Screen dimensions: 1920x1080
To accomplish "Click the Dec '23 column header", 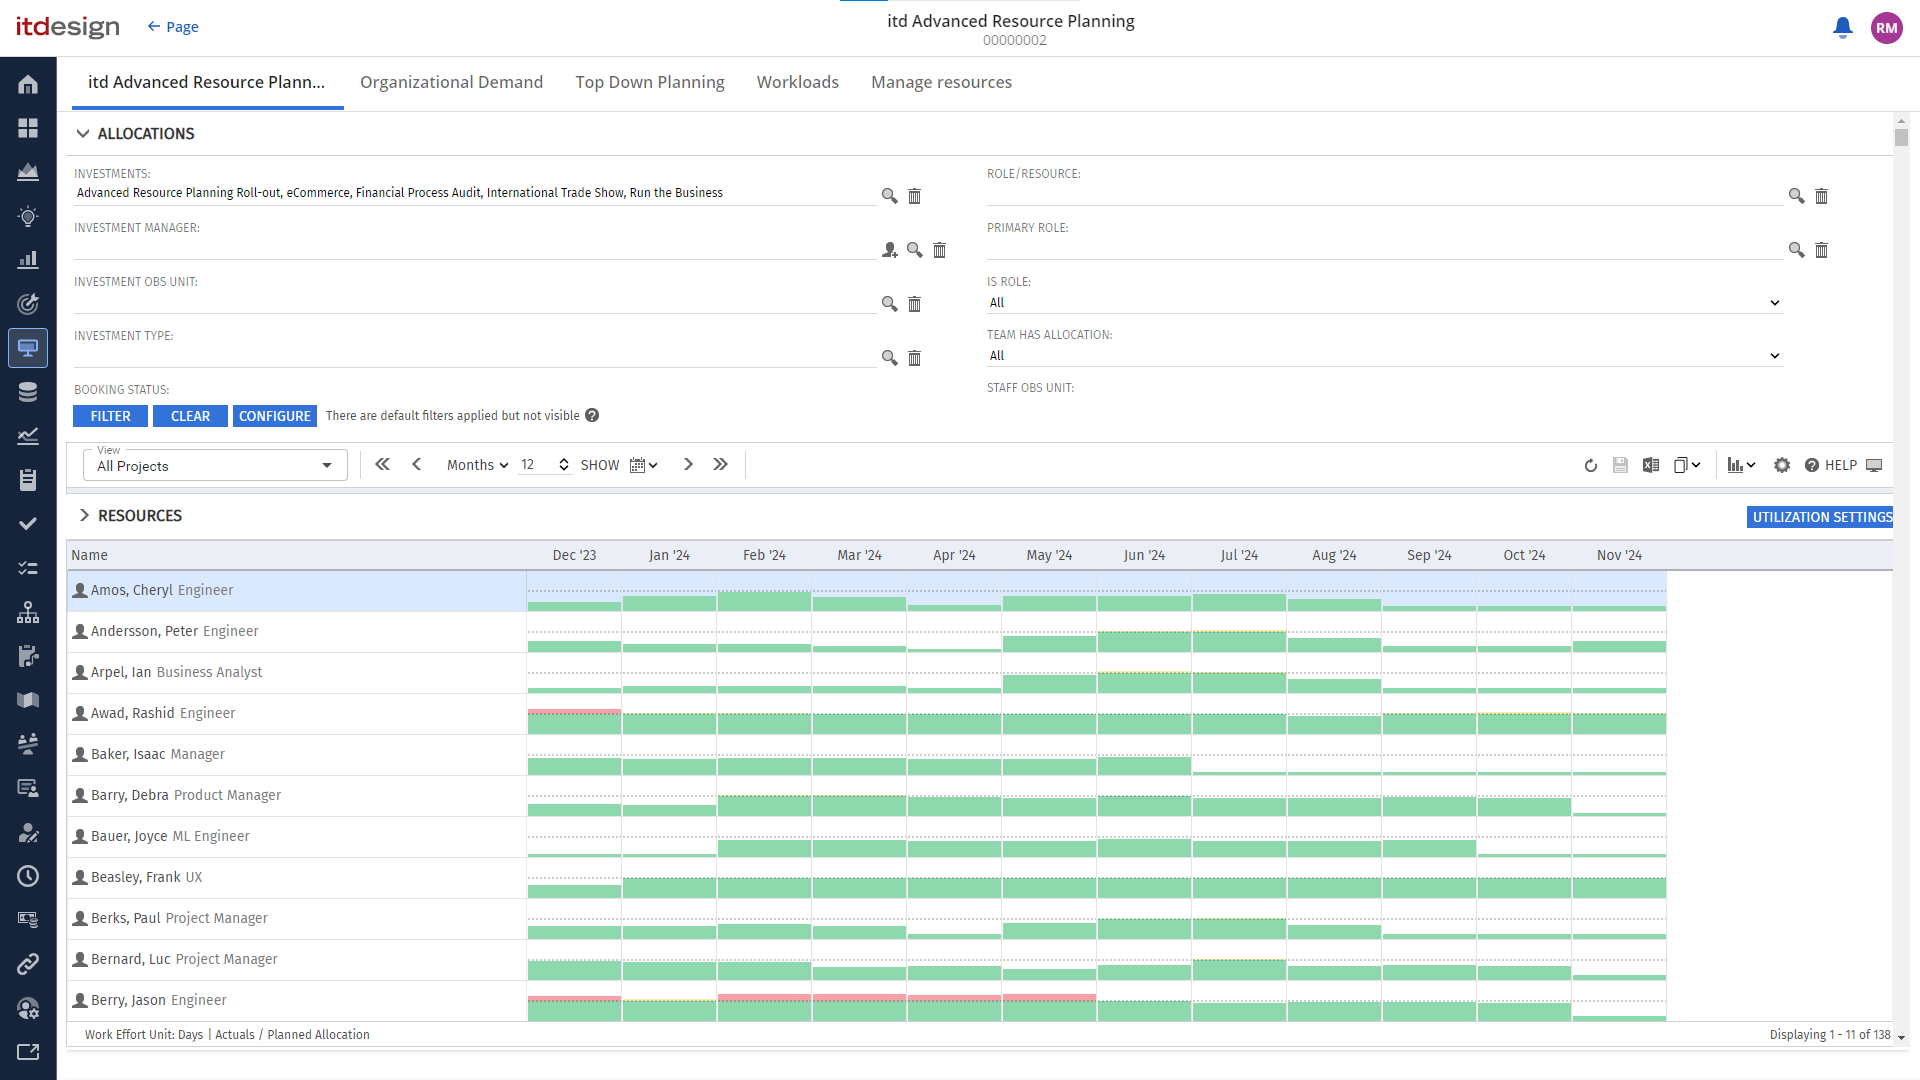I will click(574, 555).
